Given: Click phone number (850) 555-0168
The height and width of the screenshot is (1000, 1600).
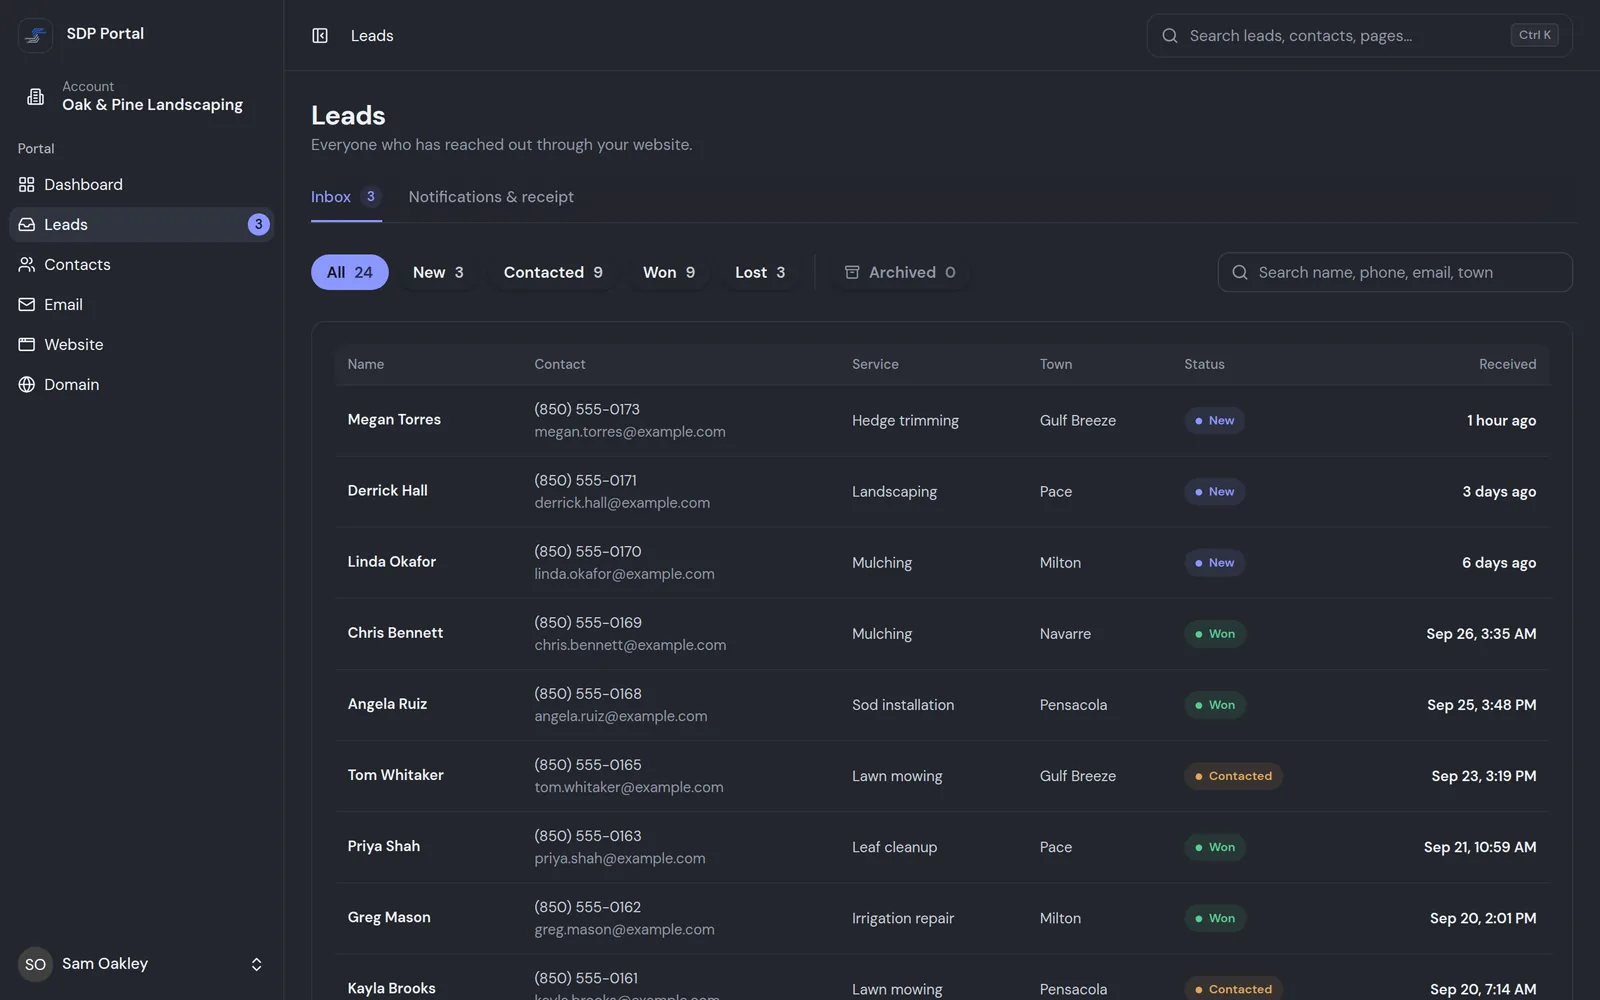Looking at the screenshot, I should (x=588, y=694).
